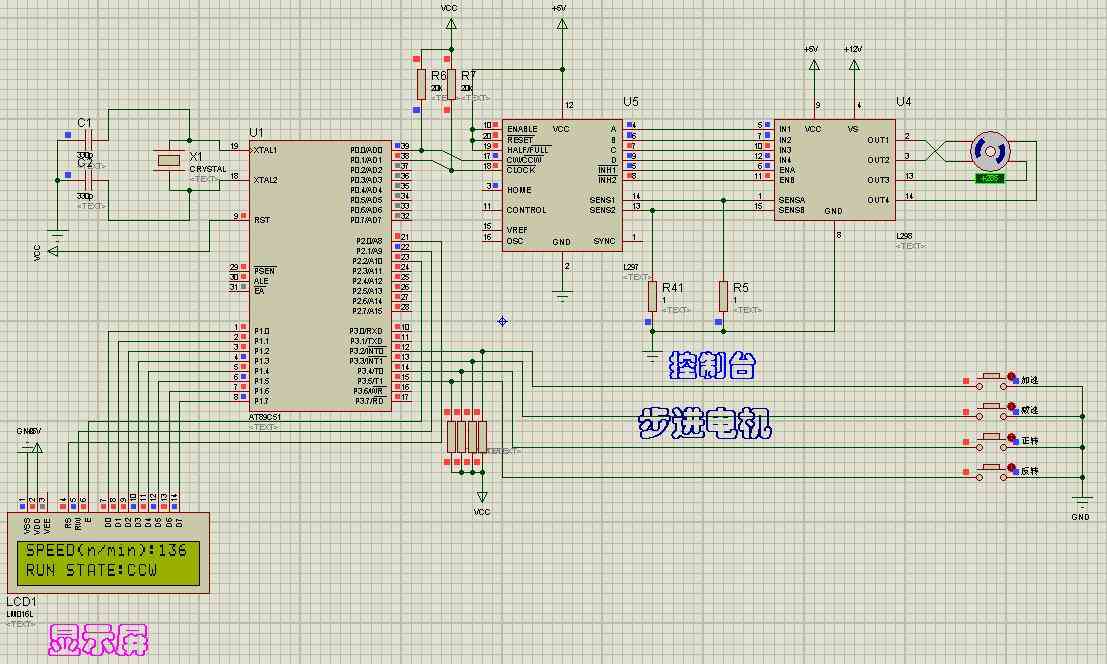
Task: Select pull-up resistor R6
Action: (x=421, y=85)
